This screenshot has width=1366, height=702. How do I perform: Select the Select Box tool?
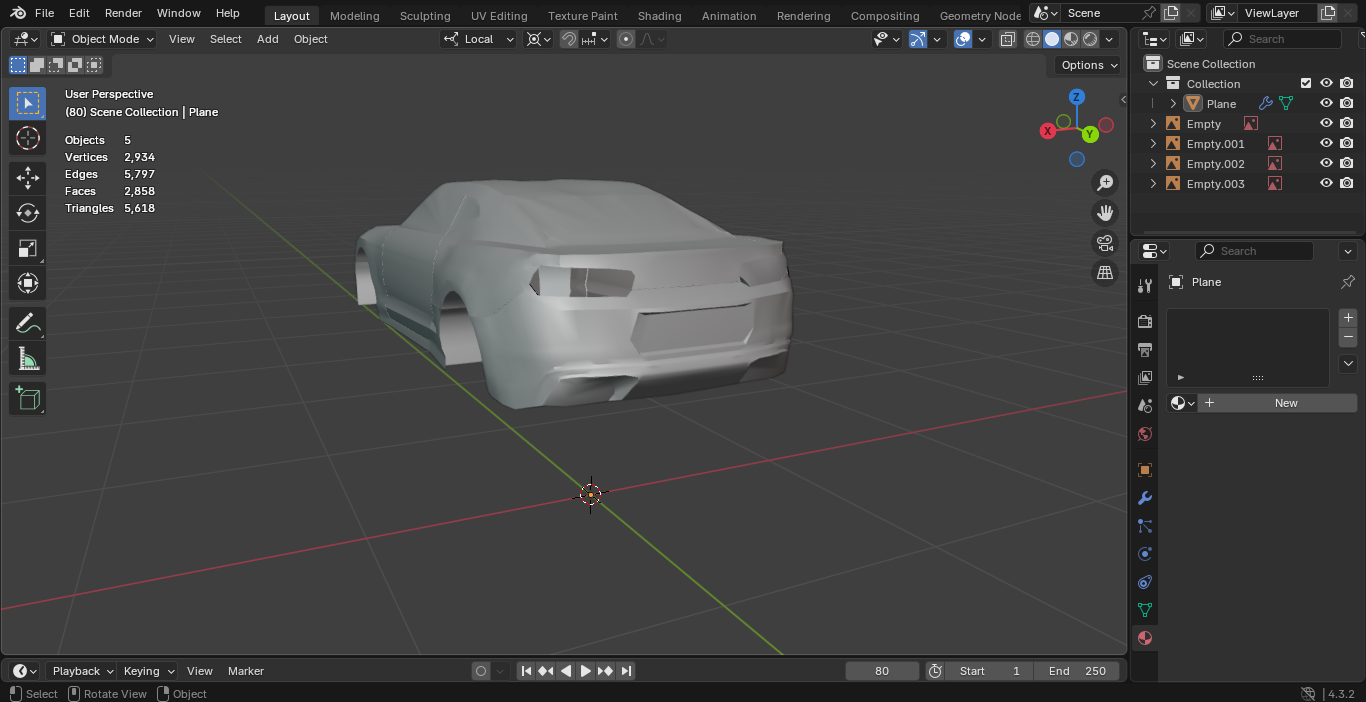27,103
